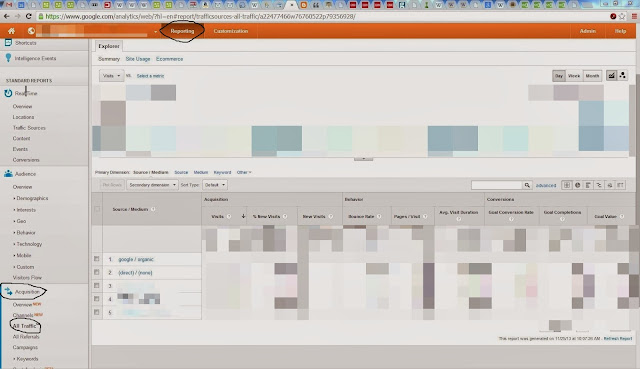Open the (direct) / (none) source link
This screenshot has width=640, height=369.
point(135,273)
